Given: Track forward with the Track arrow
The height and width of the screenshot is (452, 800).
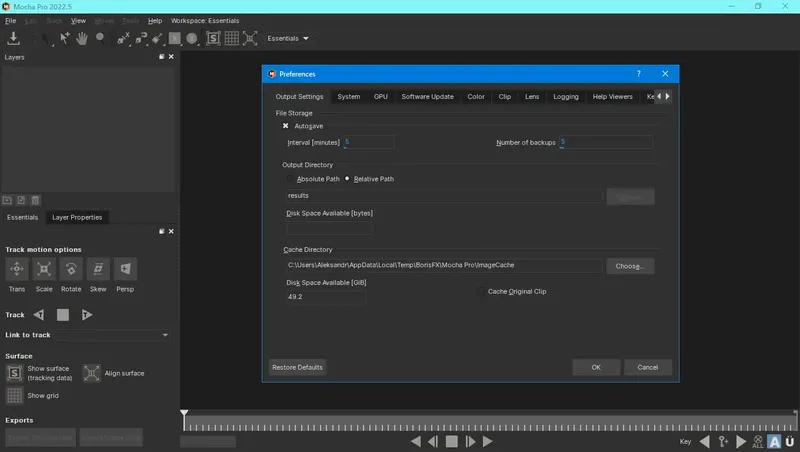Looking at the screenshot, I should click(x=87, y=315).
